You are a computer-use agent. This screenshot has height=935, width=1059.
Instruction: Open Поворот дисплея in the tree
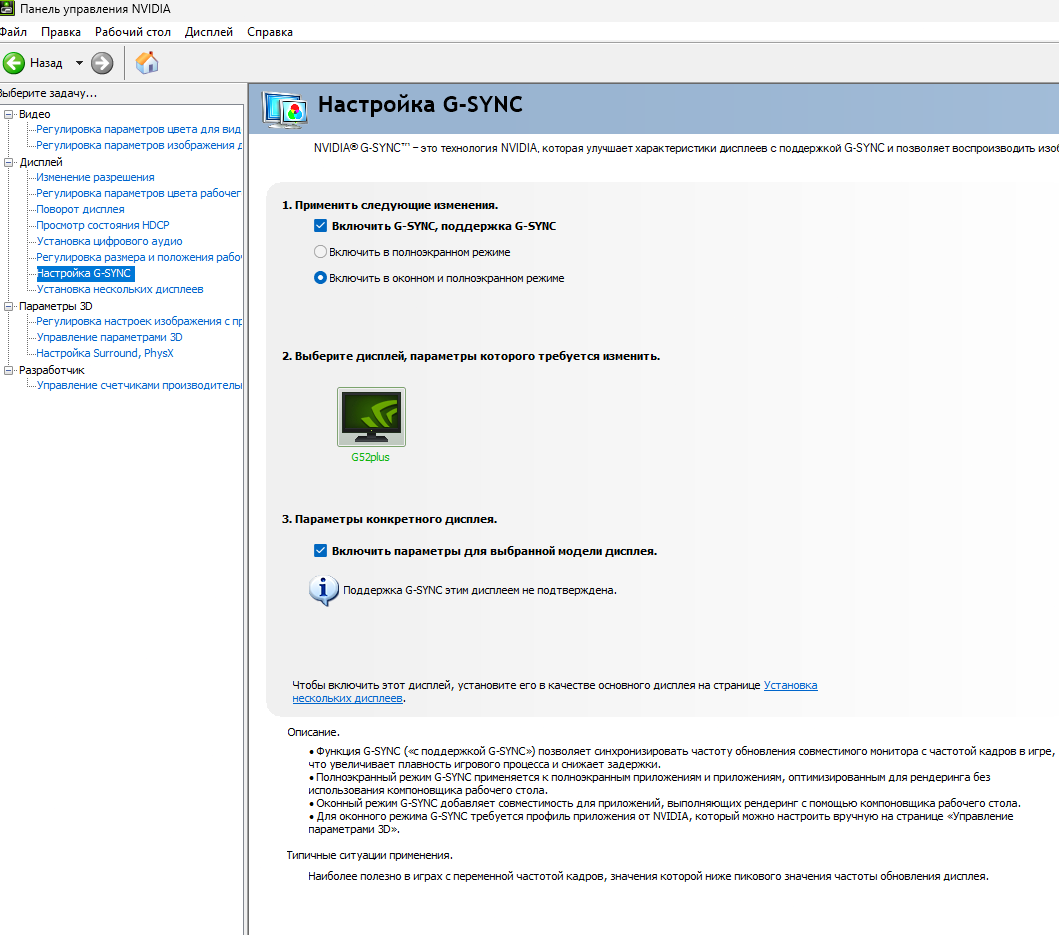click(x=80, y=209)
